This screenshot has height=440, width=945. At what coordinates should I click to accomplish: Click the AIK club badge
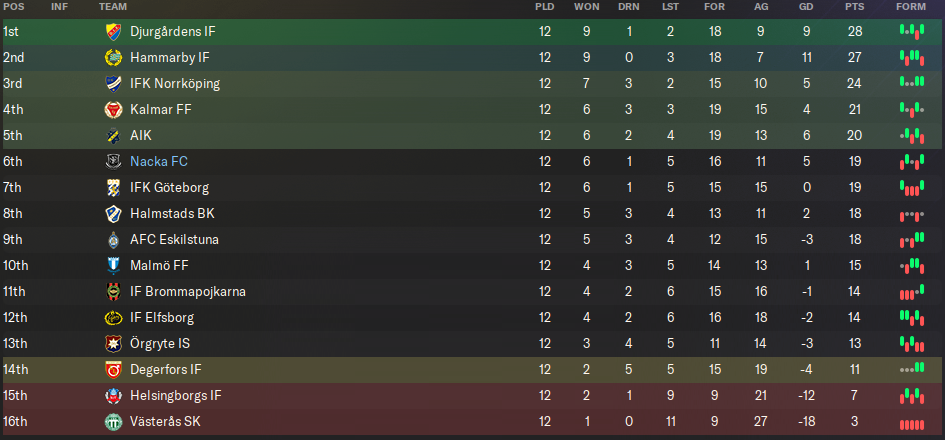112,136
